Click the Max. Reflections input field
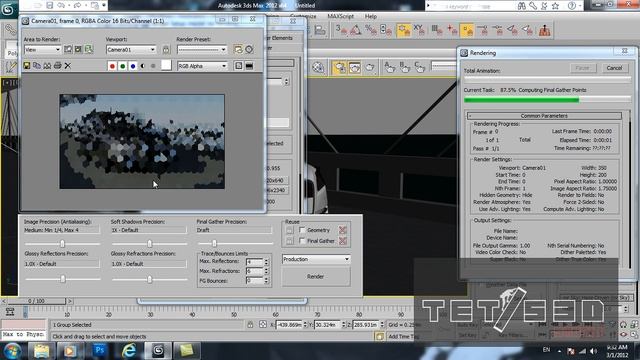The height and width of the screenshot is (360, 640). tap(254, 261)
